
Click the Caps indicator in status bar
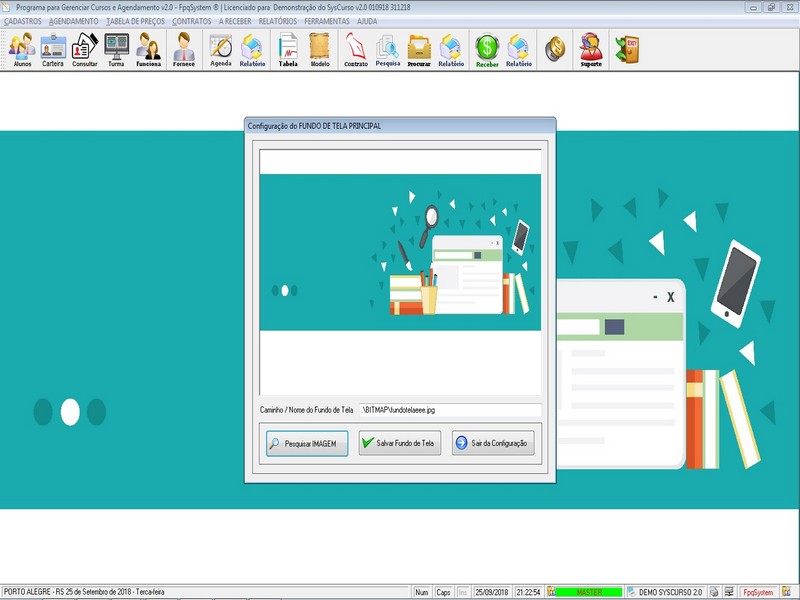click(x=443, y=592)
